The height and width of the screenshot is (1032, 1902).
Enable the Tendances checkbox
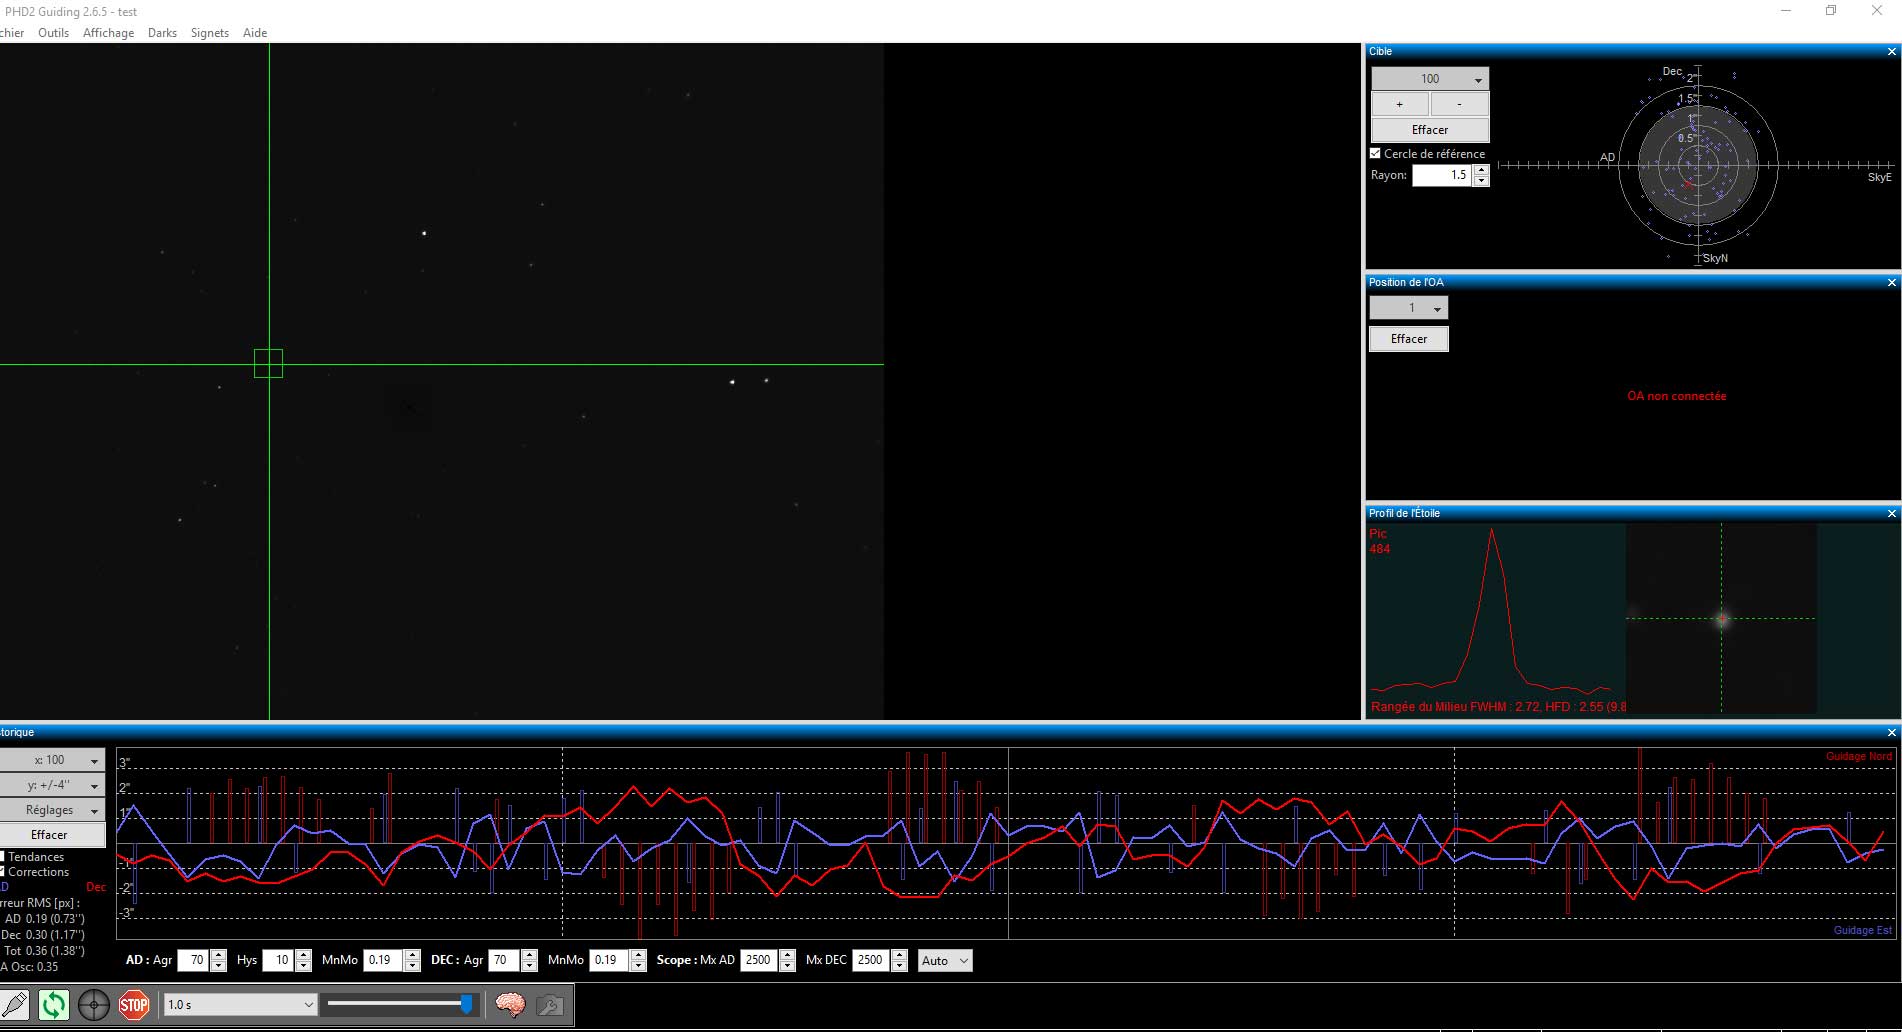click(x=3, y=857)
